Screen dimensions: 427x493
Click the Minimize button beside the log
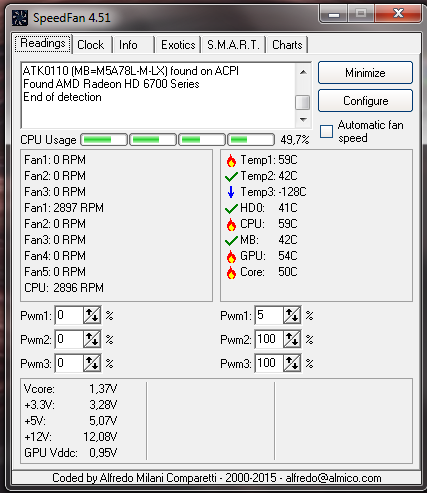365,72
